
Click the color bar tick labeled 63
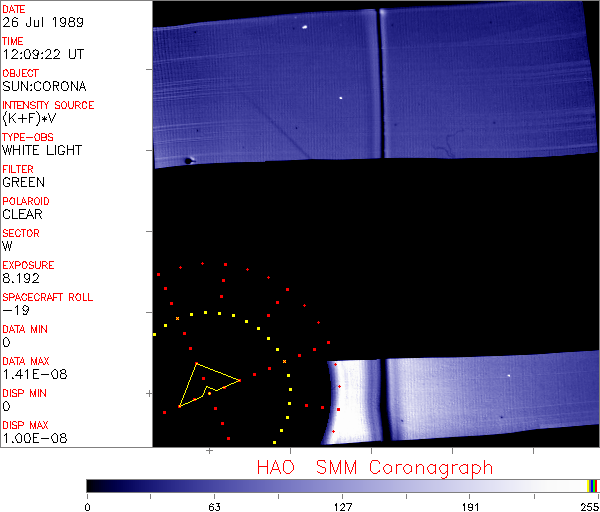point(214,506)
